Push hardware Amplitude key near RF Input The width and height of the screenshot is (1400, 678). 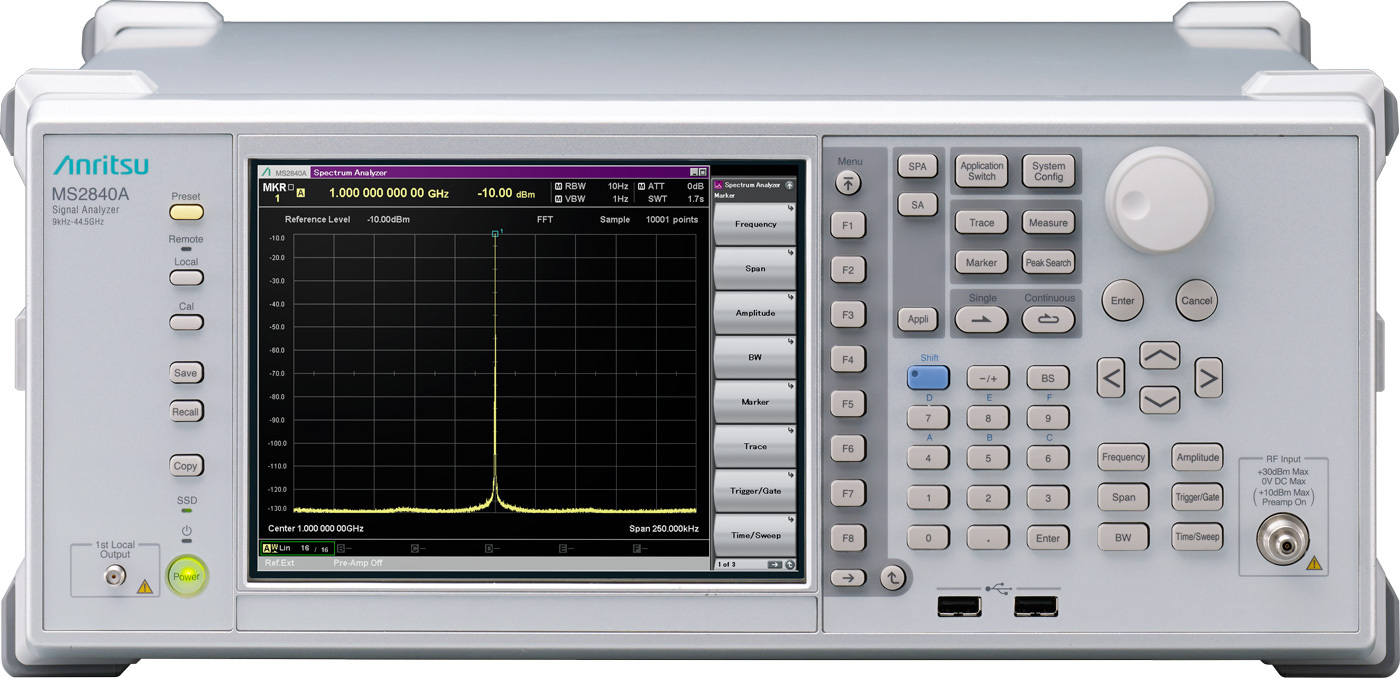click(x=1197, y=458)
